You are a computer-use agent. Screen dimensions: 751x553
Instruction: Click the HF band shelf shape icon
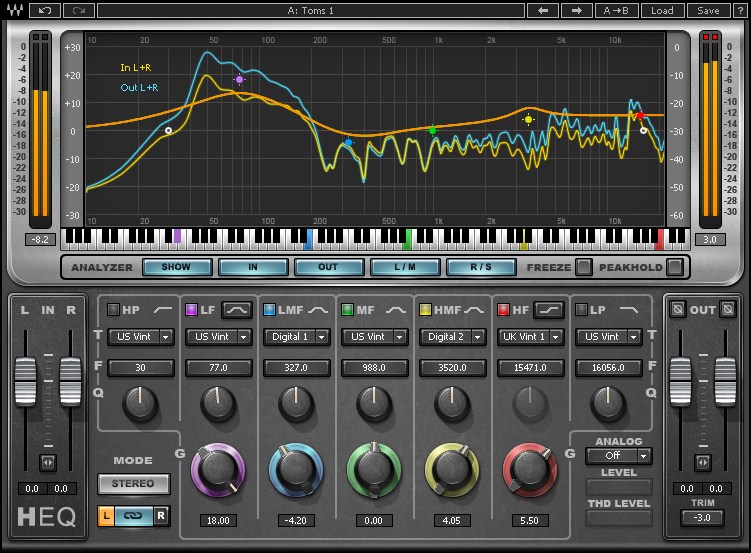pos(549,310)
